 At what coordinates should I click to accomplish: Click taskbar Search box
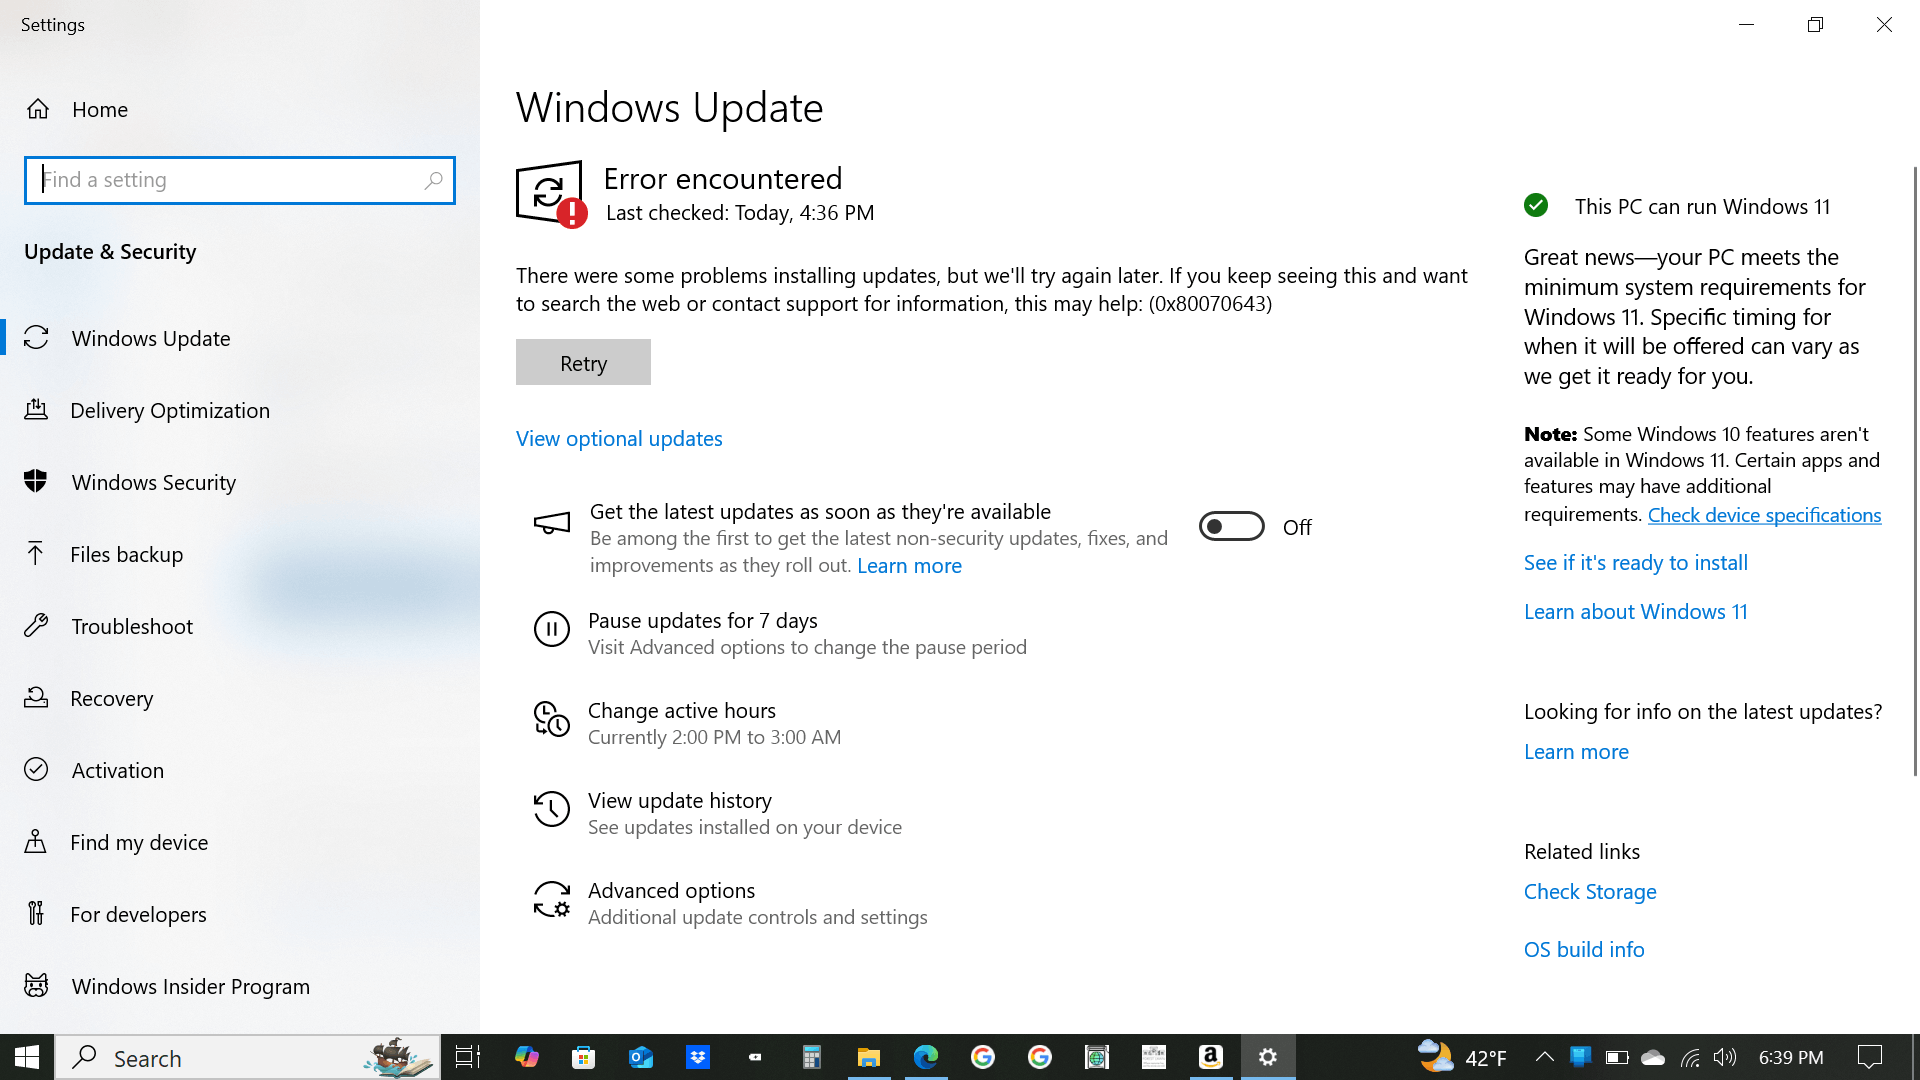tap(248, 1057)
